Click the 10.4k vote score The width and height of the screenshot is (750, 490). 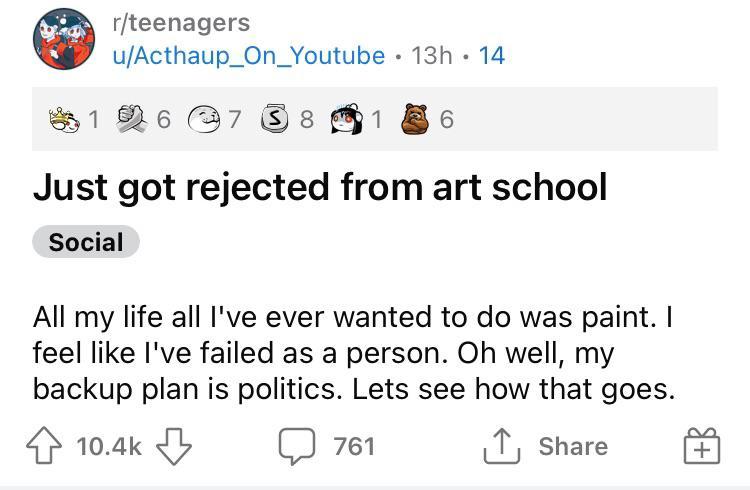click(x=110, y=446)
